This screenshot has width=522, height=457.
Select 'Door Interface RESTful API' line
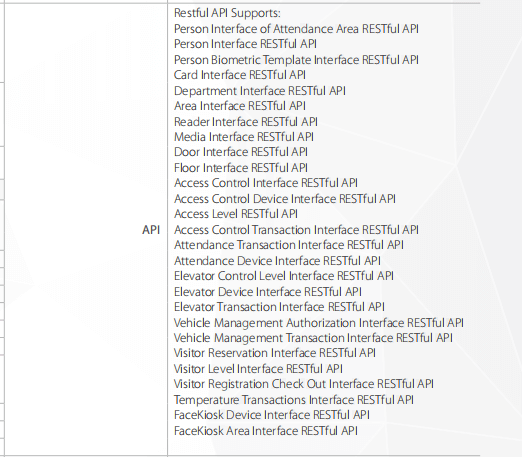(x=241, y=152)
